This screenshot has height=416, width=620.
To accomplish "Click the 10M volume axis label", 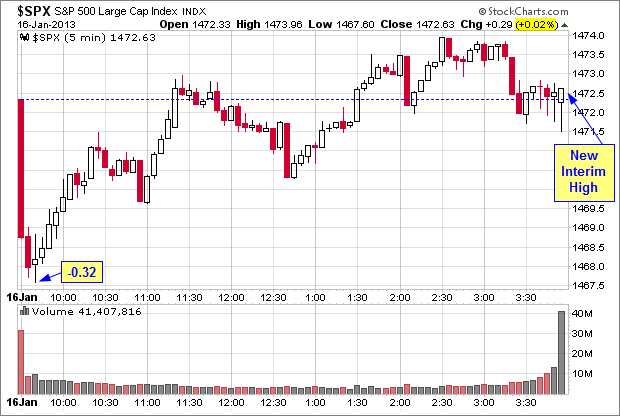I will (x=582, y=373).
